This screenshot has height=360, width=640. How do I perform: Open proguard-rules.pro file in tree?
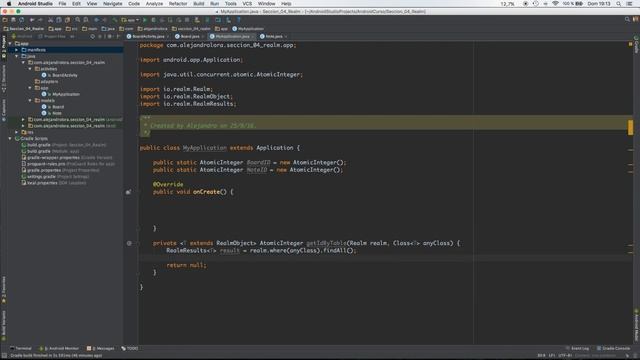coord(68,164)
